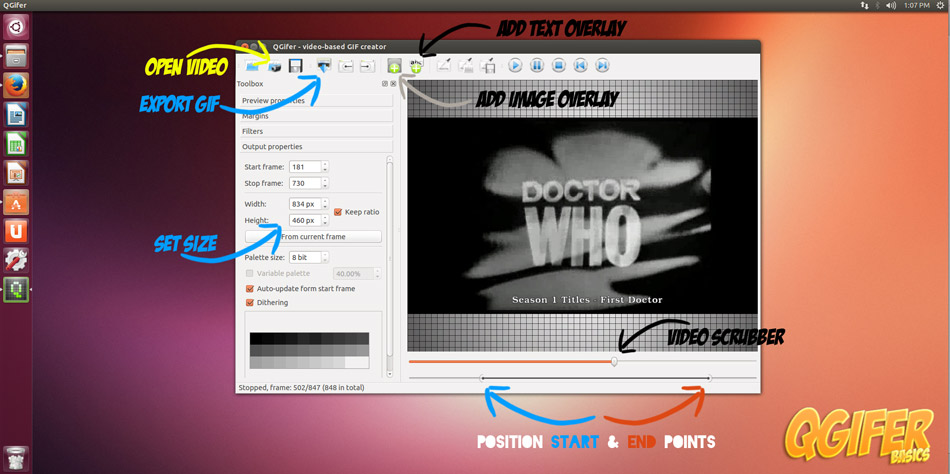Image resolution: width=950 pixels, height=474 pixels.
Task: Stop the video with the square button
Action: (x=559, y=66)
